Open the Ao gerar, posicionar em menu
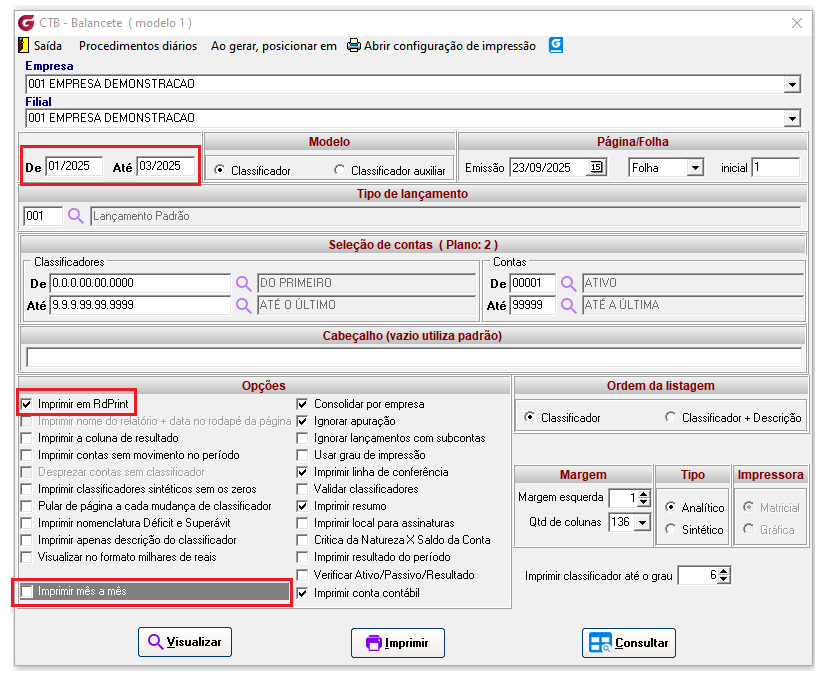 [274, 46]
